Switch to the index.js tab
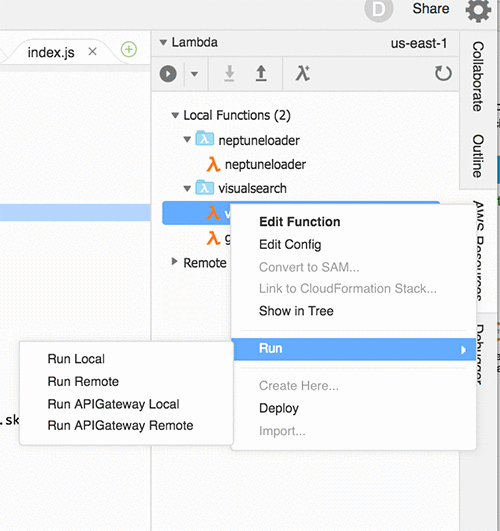Screen dimensions: 500x531 coord(51,52)
